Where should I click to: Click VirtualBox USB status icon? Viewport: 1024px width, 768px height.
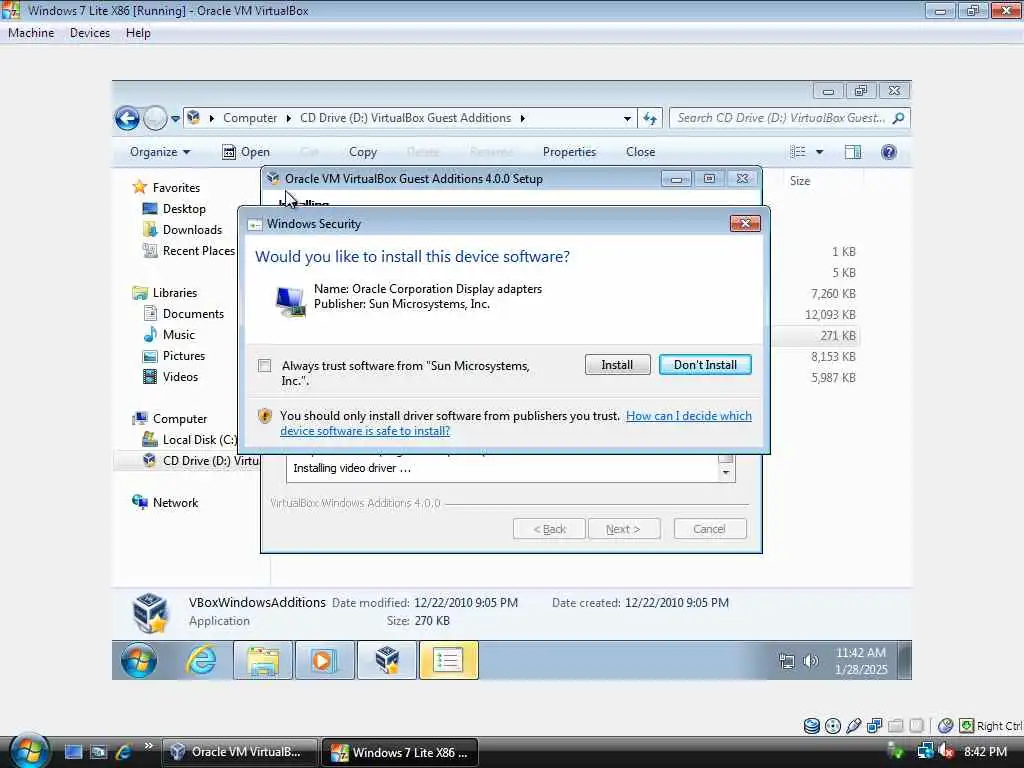pyautogui.click(x=854, y=726)
